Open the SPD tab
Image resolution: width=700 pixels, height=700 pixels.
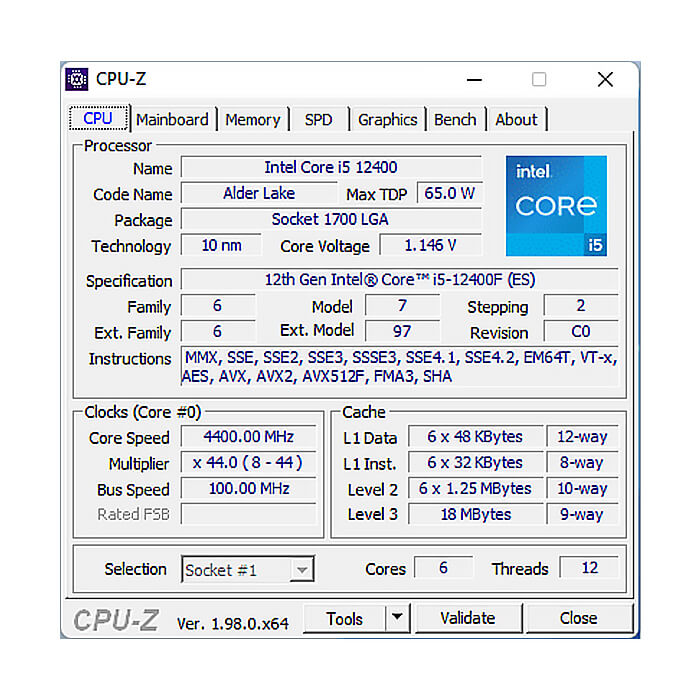[318, 120]
